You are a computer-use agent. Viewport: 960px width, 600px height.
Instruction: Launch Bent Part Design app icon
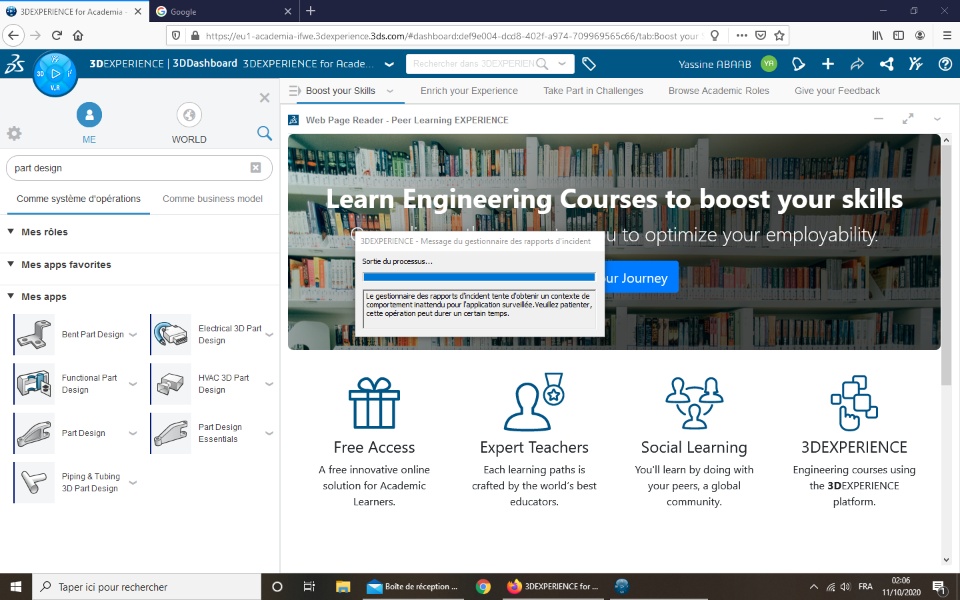tap(34, 334)
